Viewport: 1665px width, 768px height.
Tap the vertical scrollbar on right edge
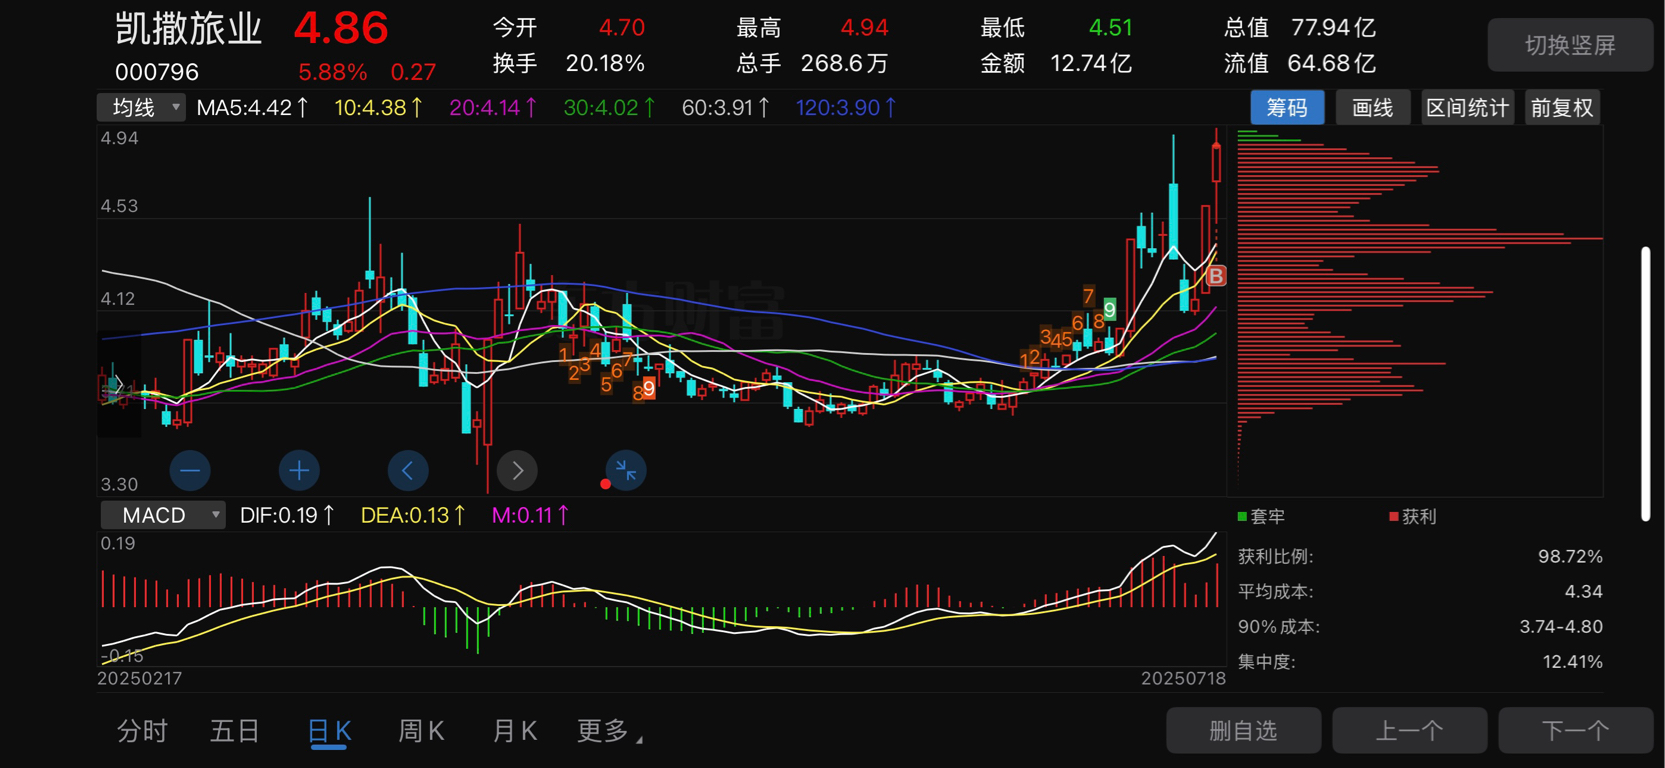(1646, 384)
